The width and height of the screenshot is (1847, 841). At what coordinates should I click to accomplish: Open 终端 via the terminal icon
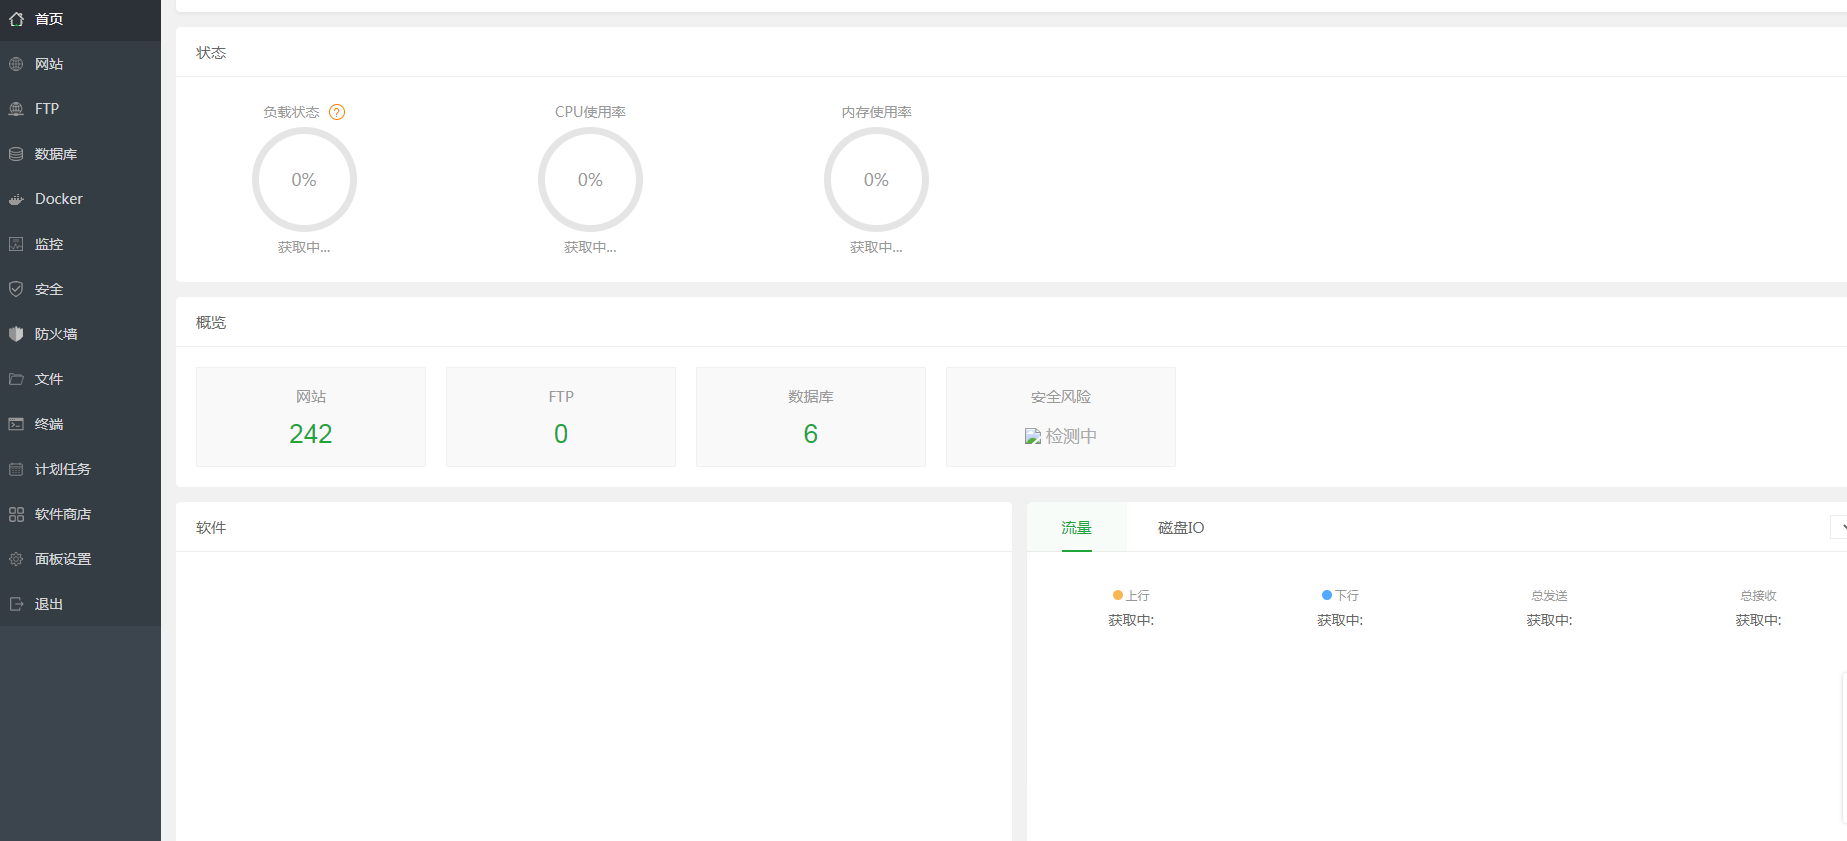(16, 424)
